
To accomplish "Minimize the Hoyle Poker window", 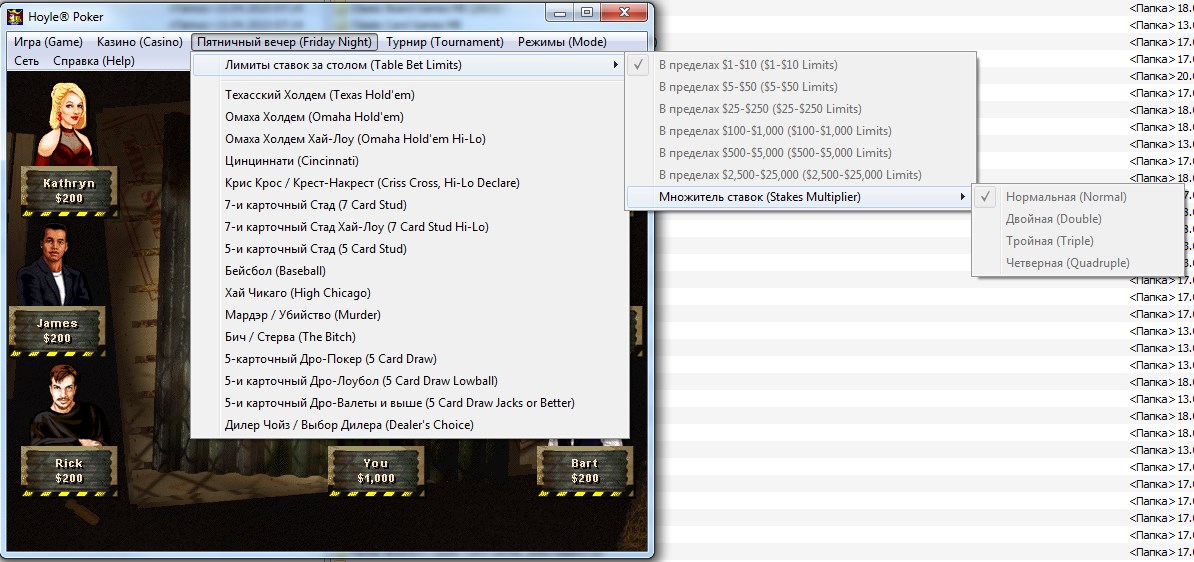I will pyautogui.click(x=560, y=13).
